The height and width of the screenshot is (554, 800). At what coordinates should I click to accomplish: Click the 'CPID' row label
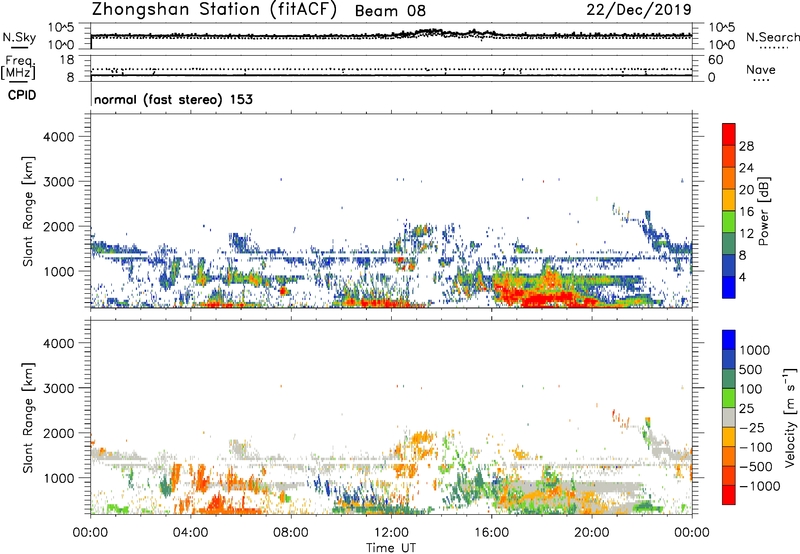click(x=22, y=95)
